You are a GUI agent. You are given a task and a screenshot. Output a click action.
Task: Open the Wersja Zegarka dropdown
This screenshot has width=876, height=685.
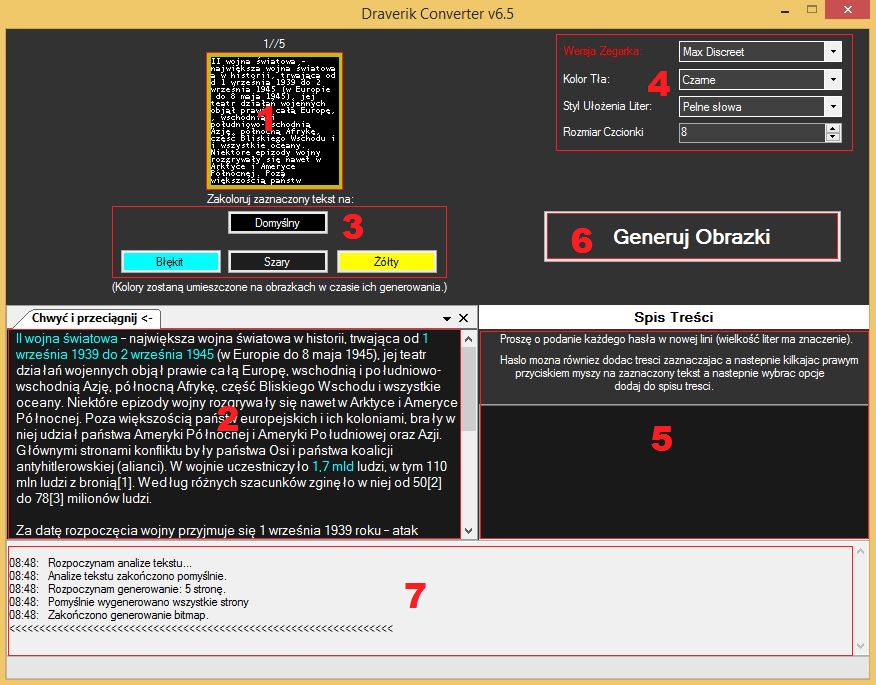832,52
